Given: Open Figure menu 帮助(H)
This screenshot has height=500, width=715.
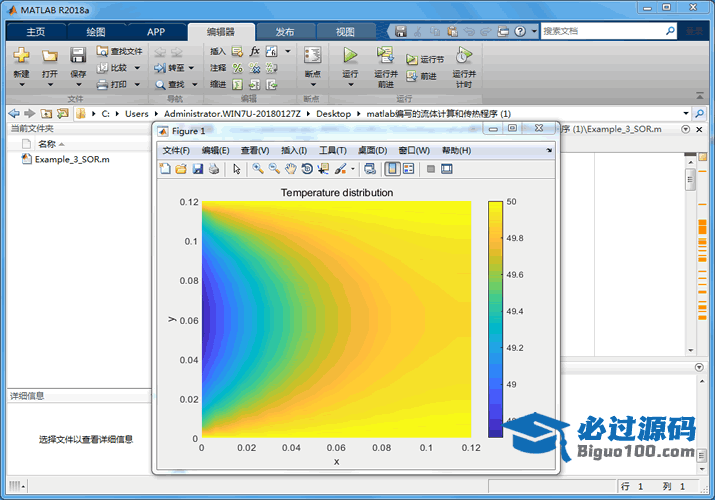Looking at the screenshot, I should 456,150.
